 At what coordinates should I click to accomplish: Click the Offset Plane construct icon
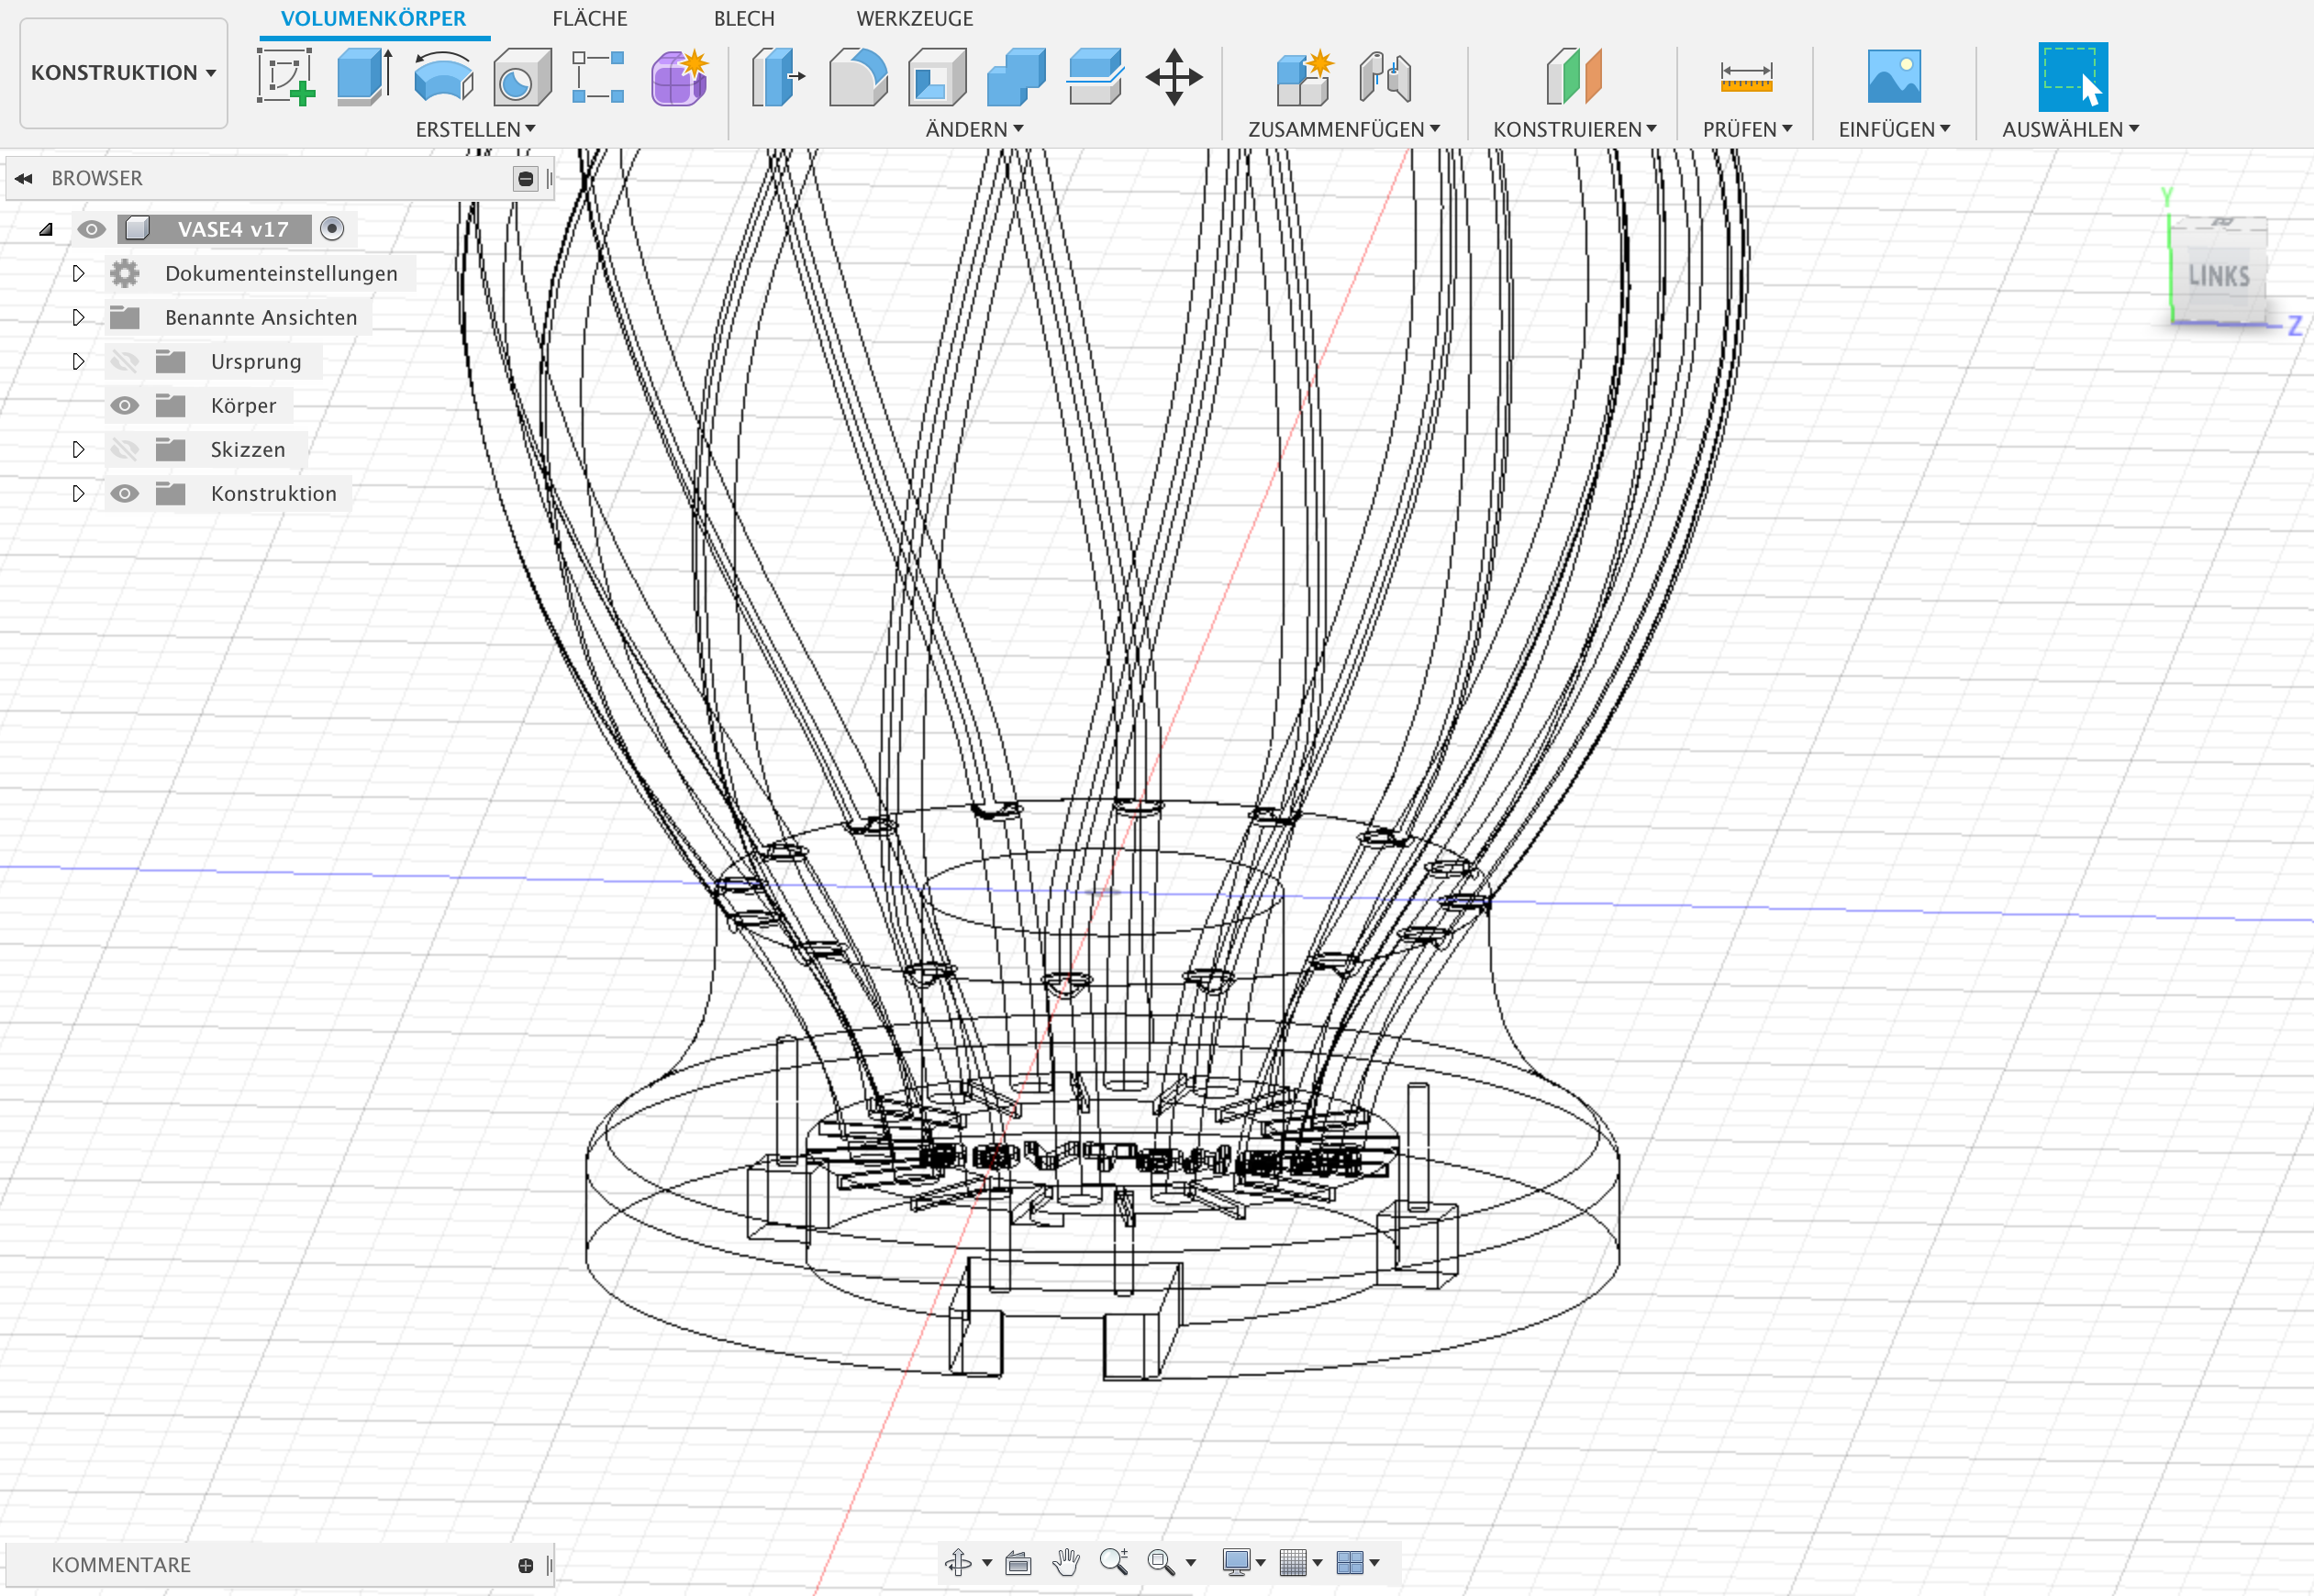(x=1574, y=76)
